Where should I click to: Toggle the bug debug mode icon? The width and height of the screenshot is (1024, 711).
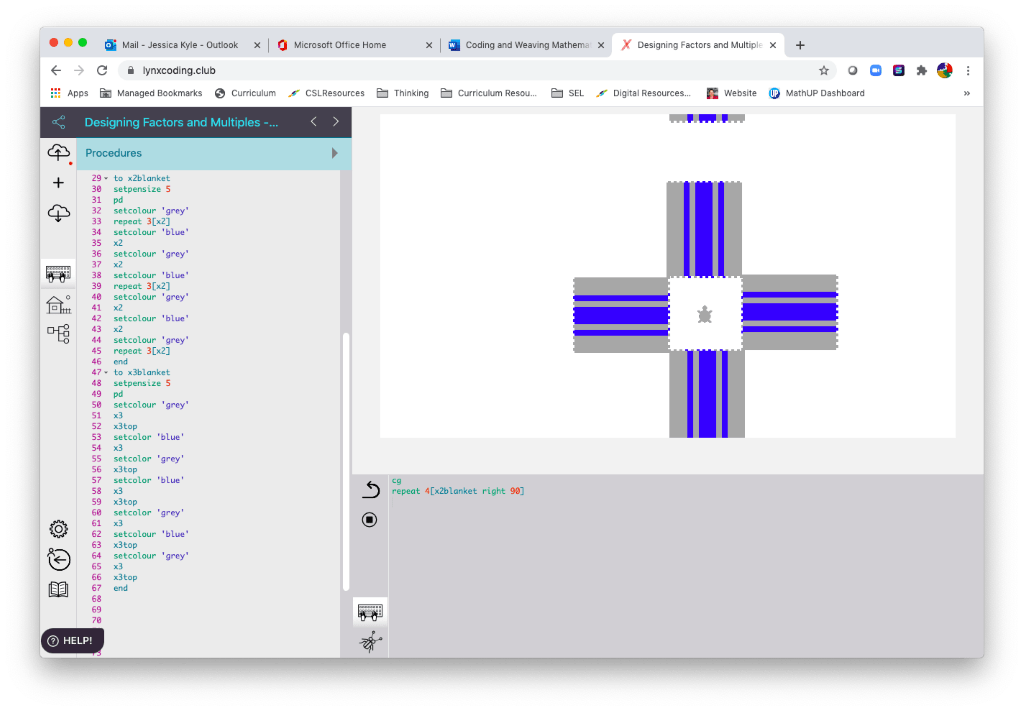point(370,642)
